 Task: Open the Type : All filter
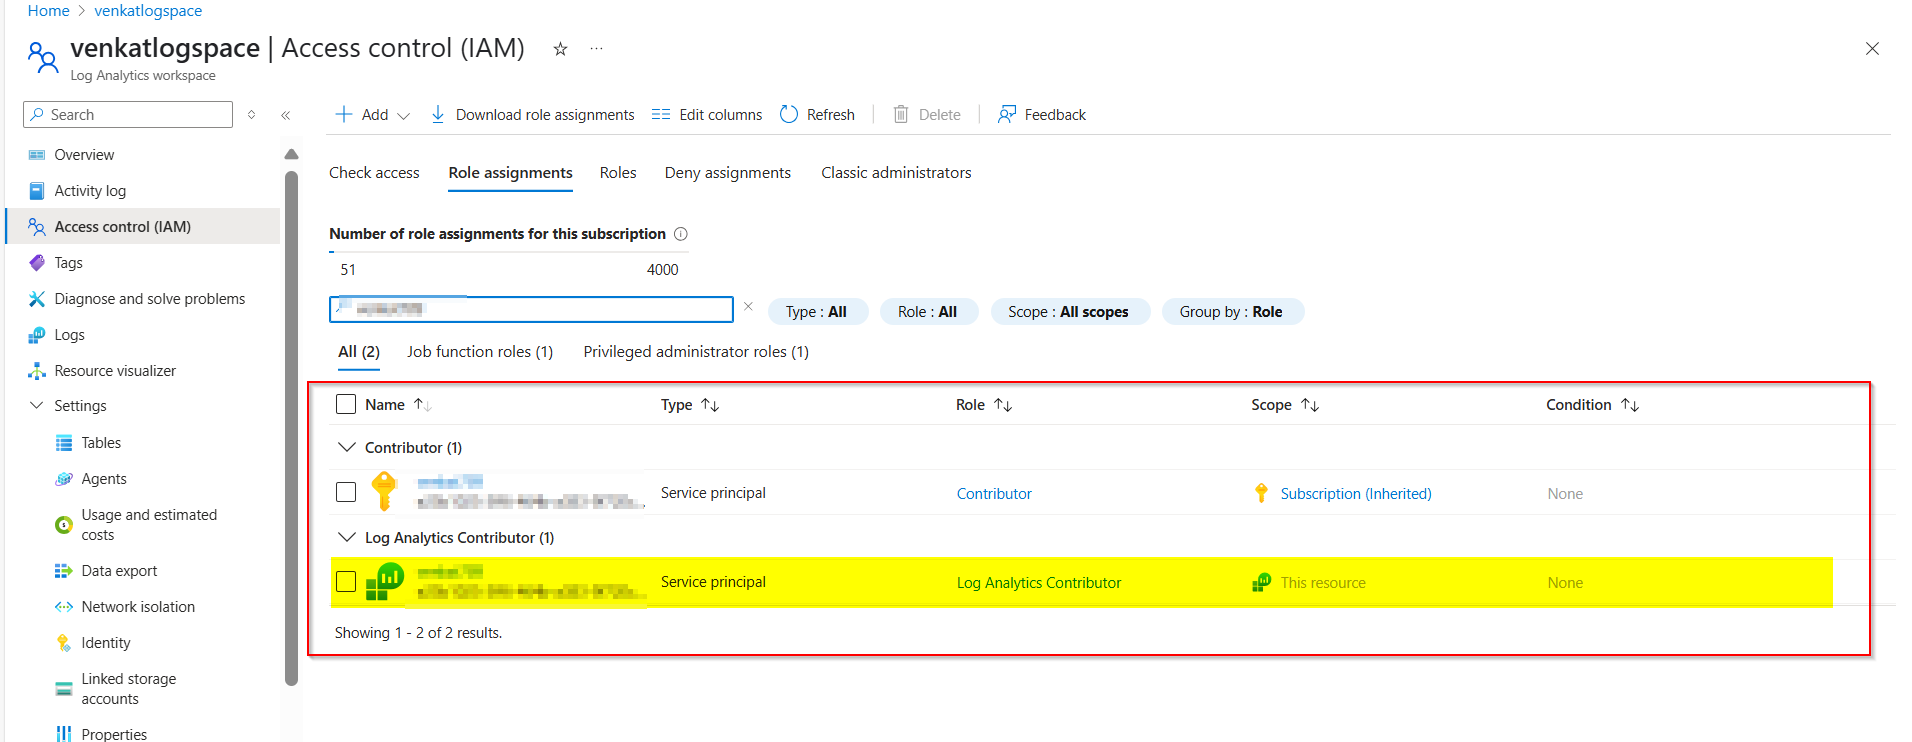tap(817, 312)
